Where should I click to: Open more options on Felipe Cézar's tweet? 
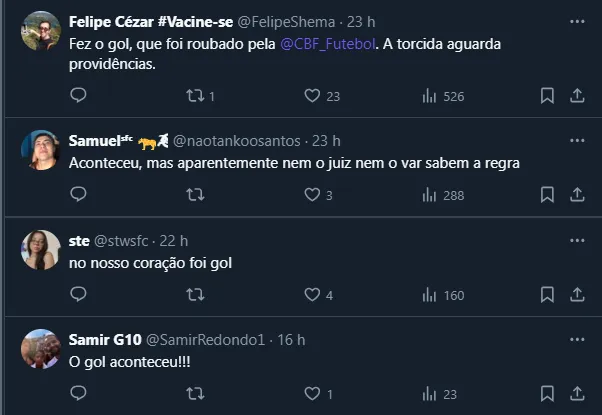tap(576, 21)
